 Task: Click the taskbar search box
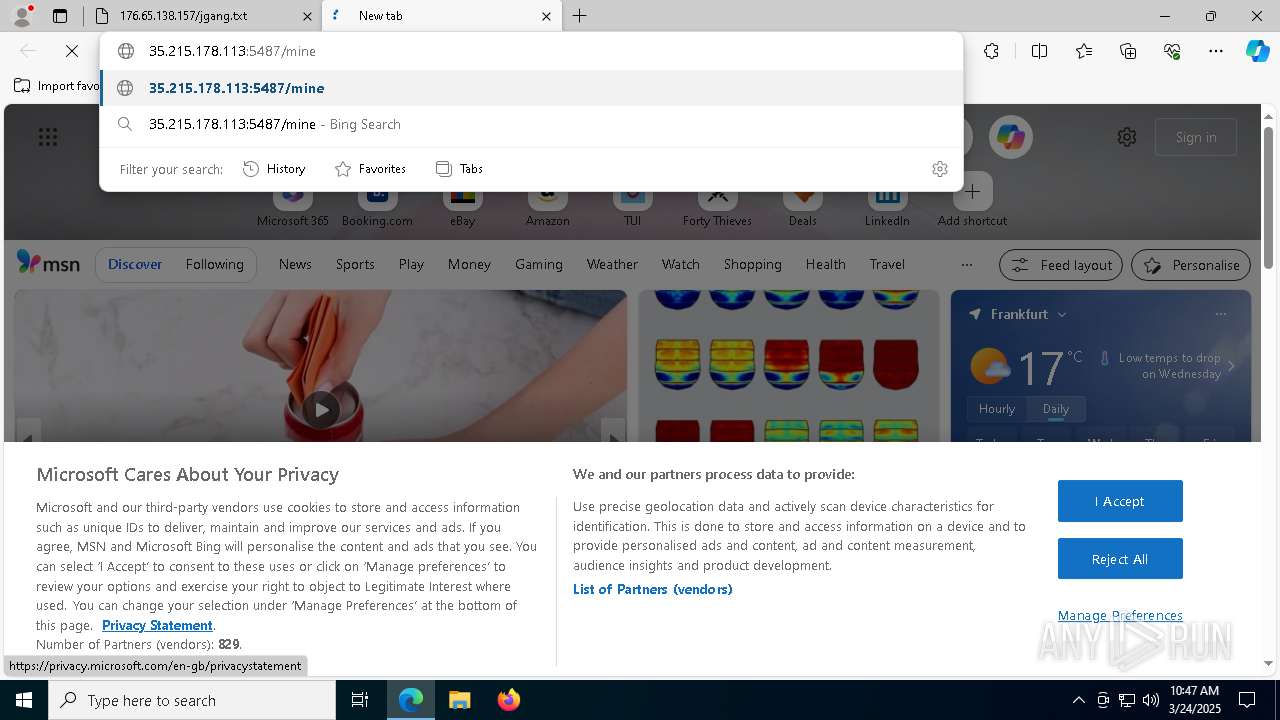(x=192, y=700)
